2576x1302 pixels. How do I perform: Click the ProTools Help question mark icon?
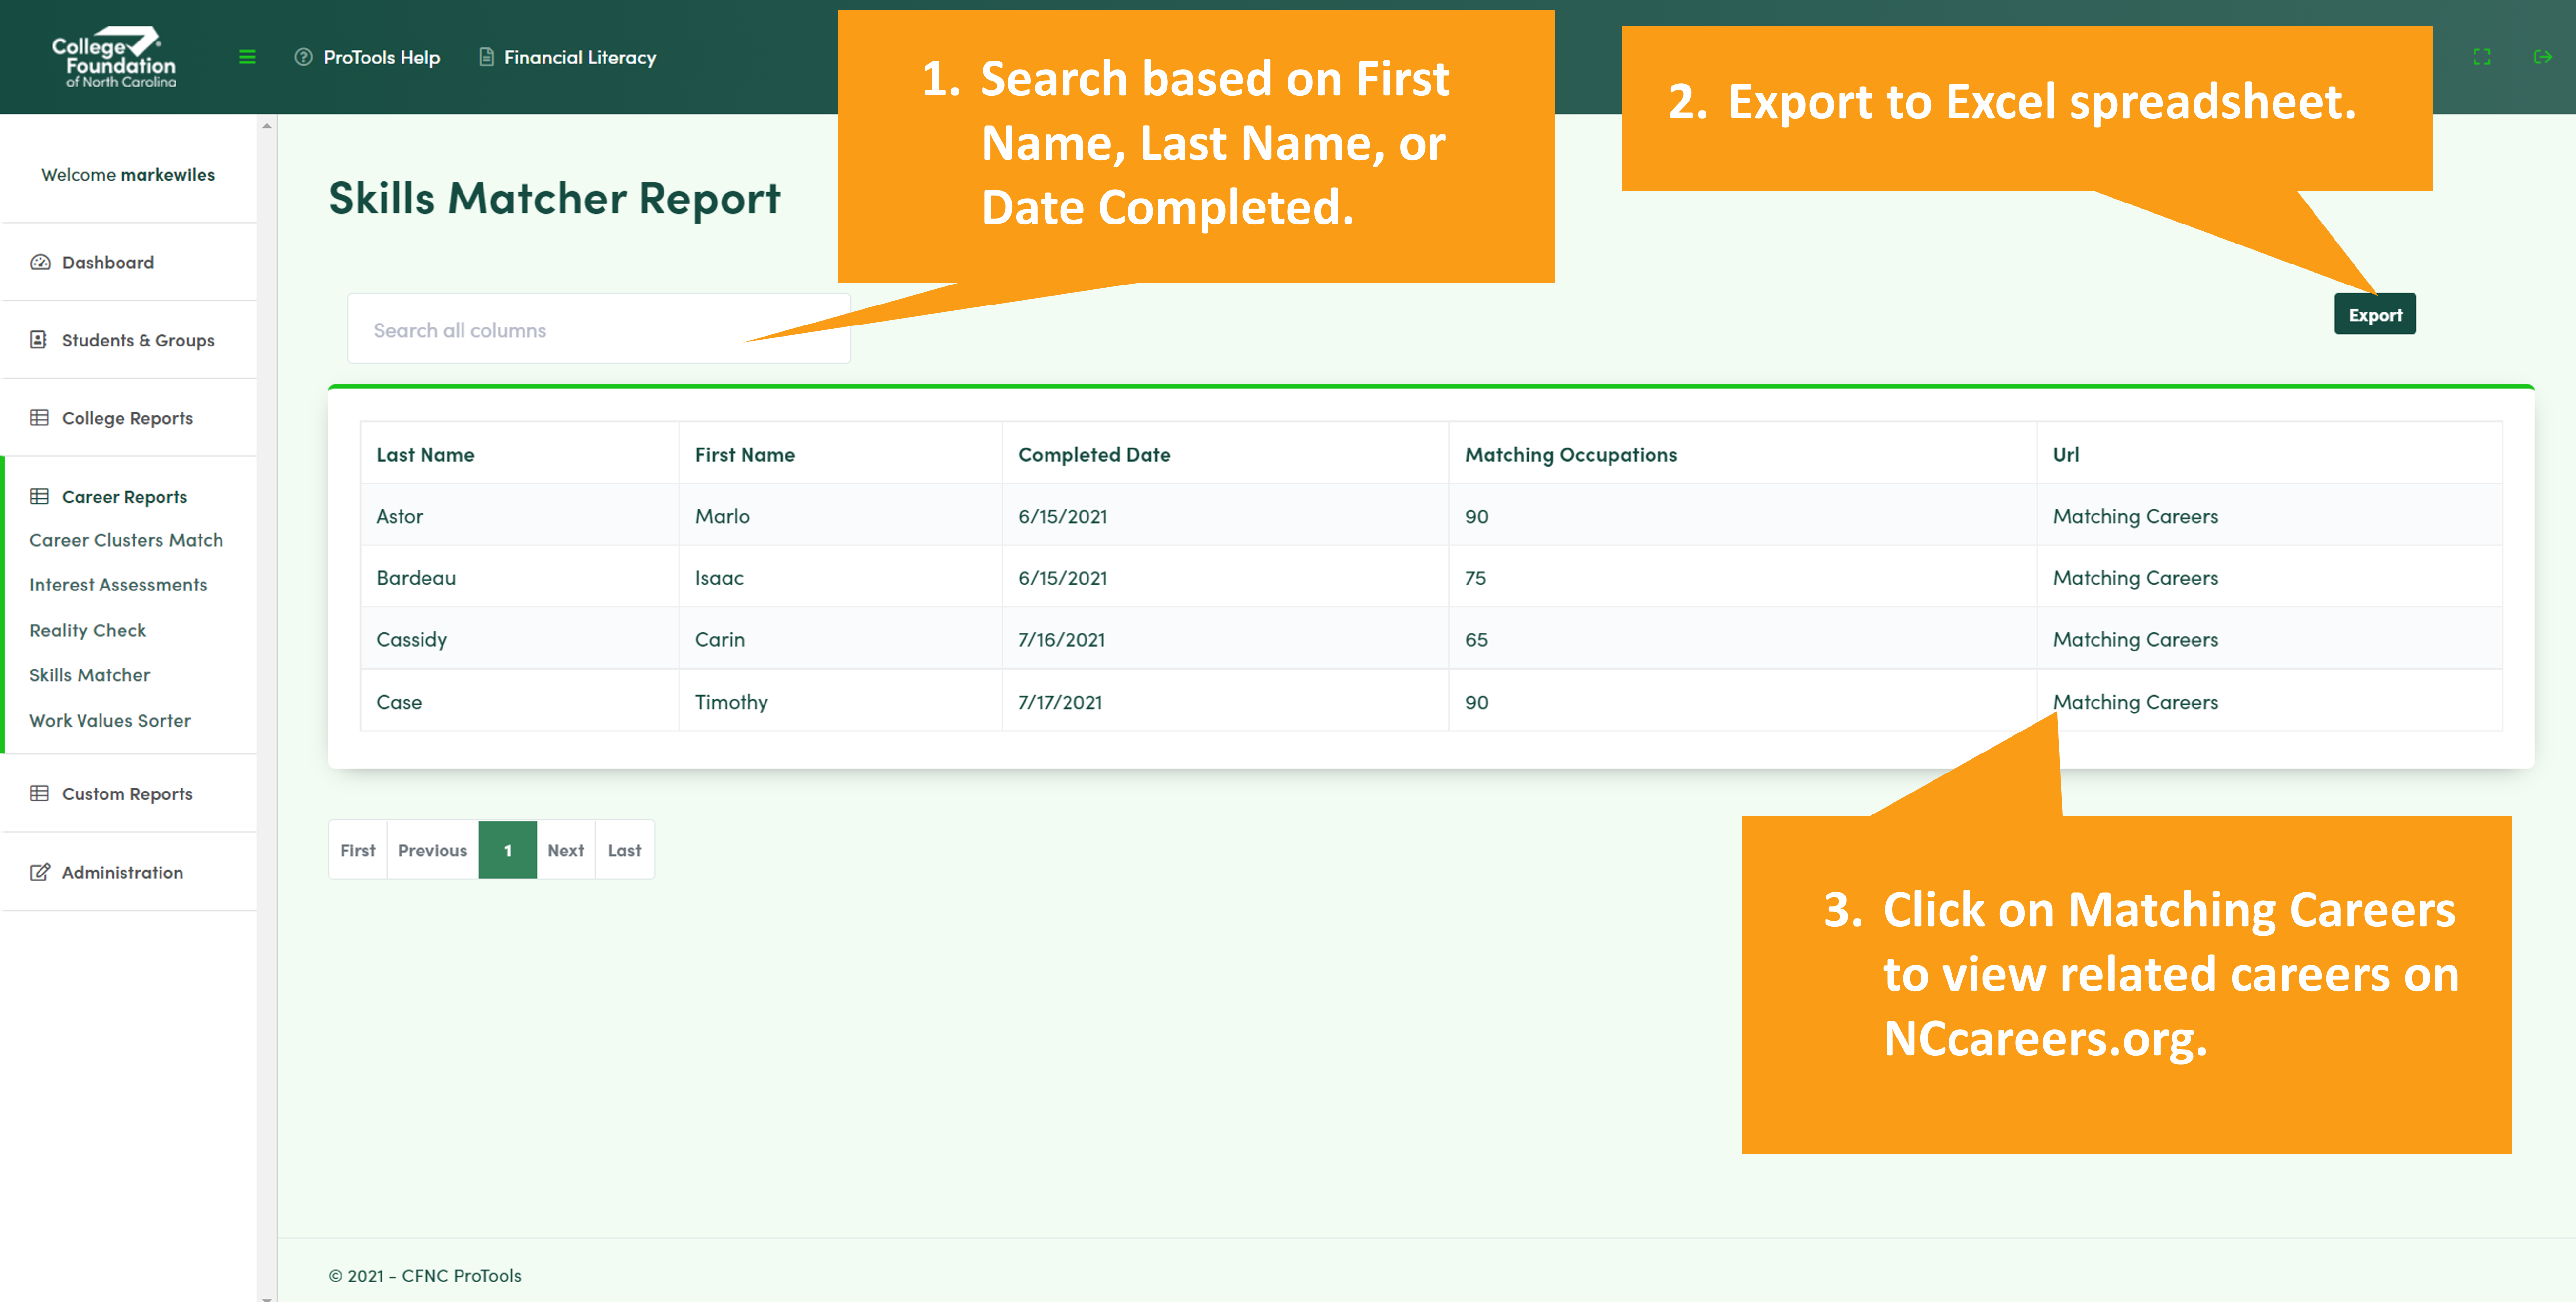point(303,57)
